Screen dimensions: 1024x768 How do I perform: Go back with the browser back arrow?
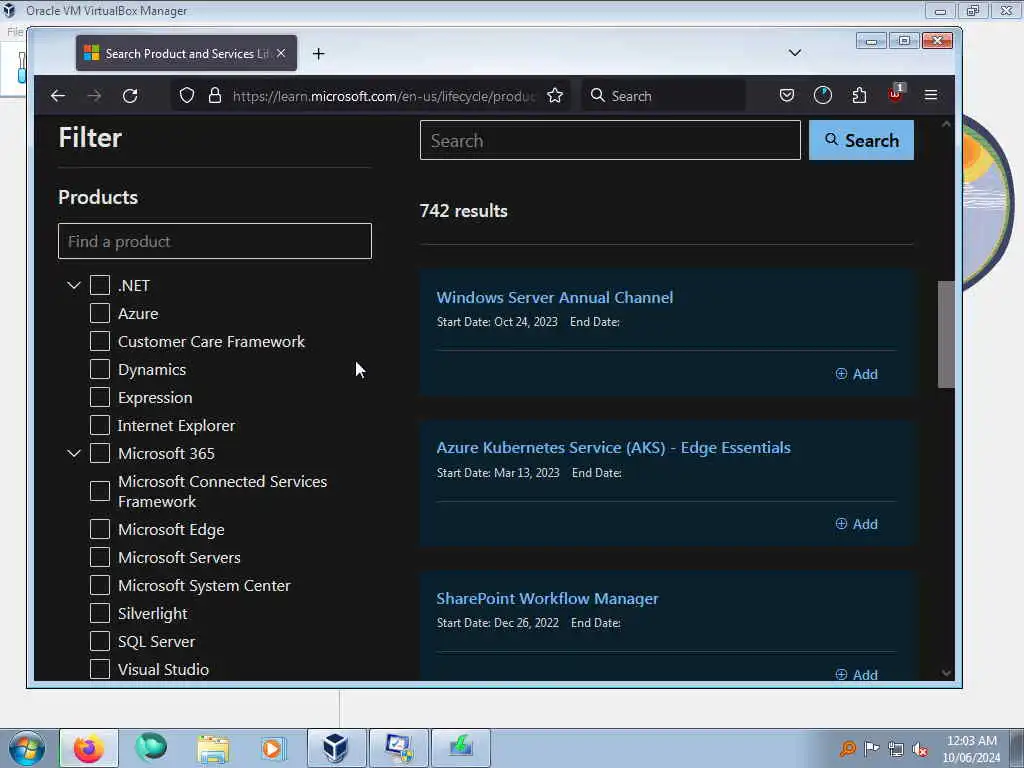[57, 96]
